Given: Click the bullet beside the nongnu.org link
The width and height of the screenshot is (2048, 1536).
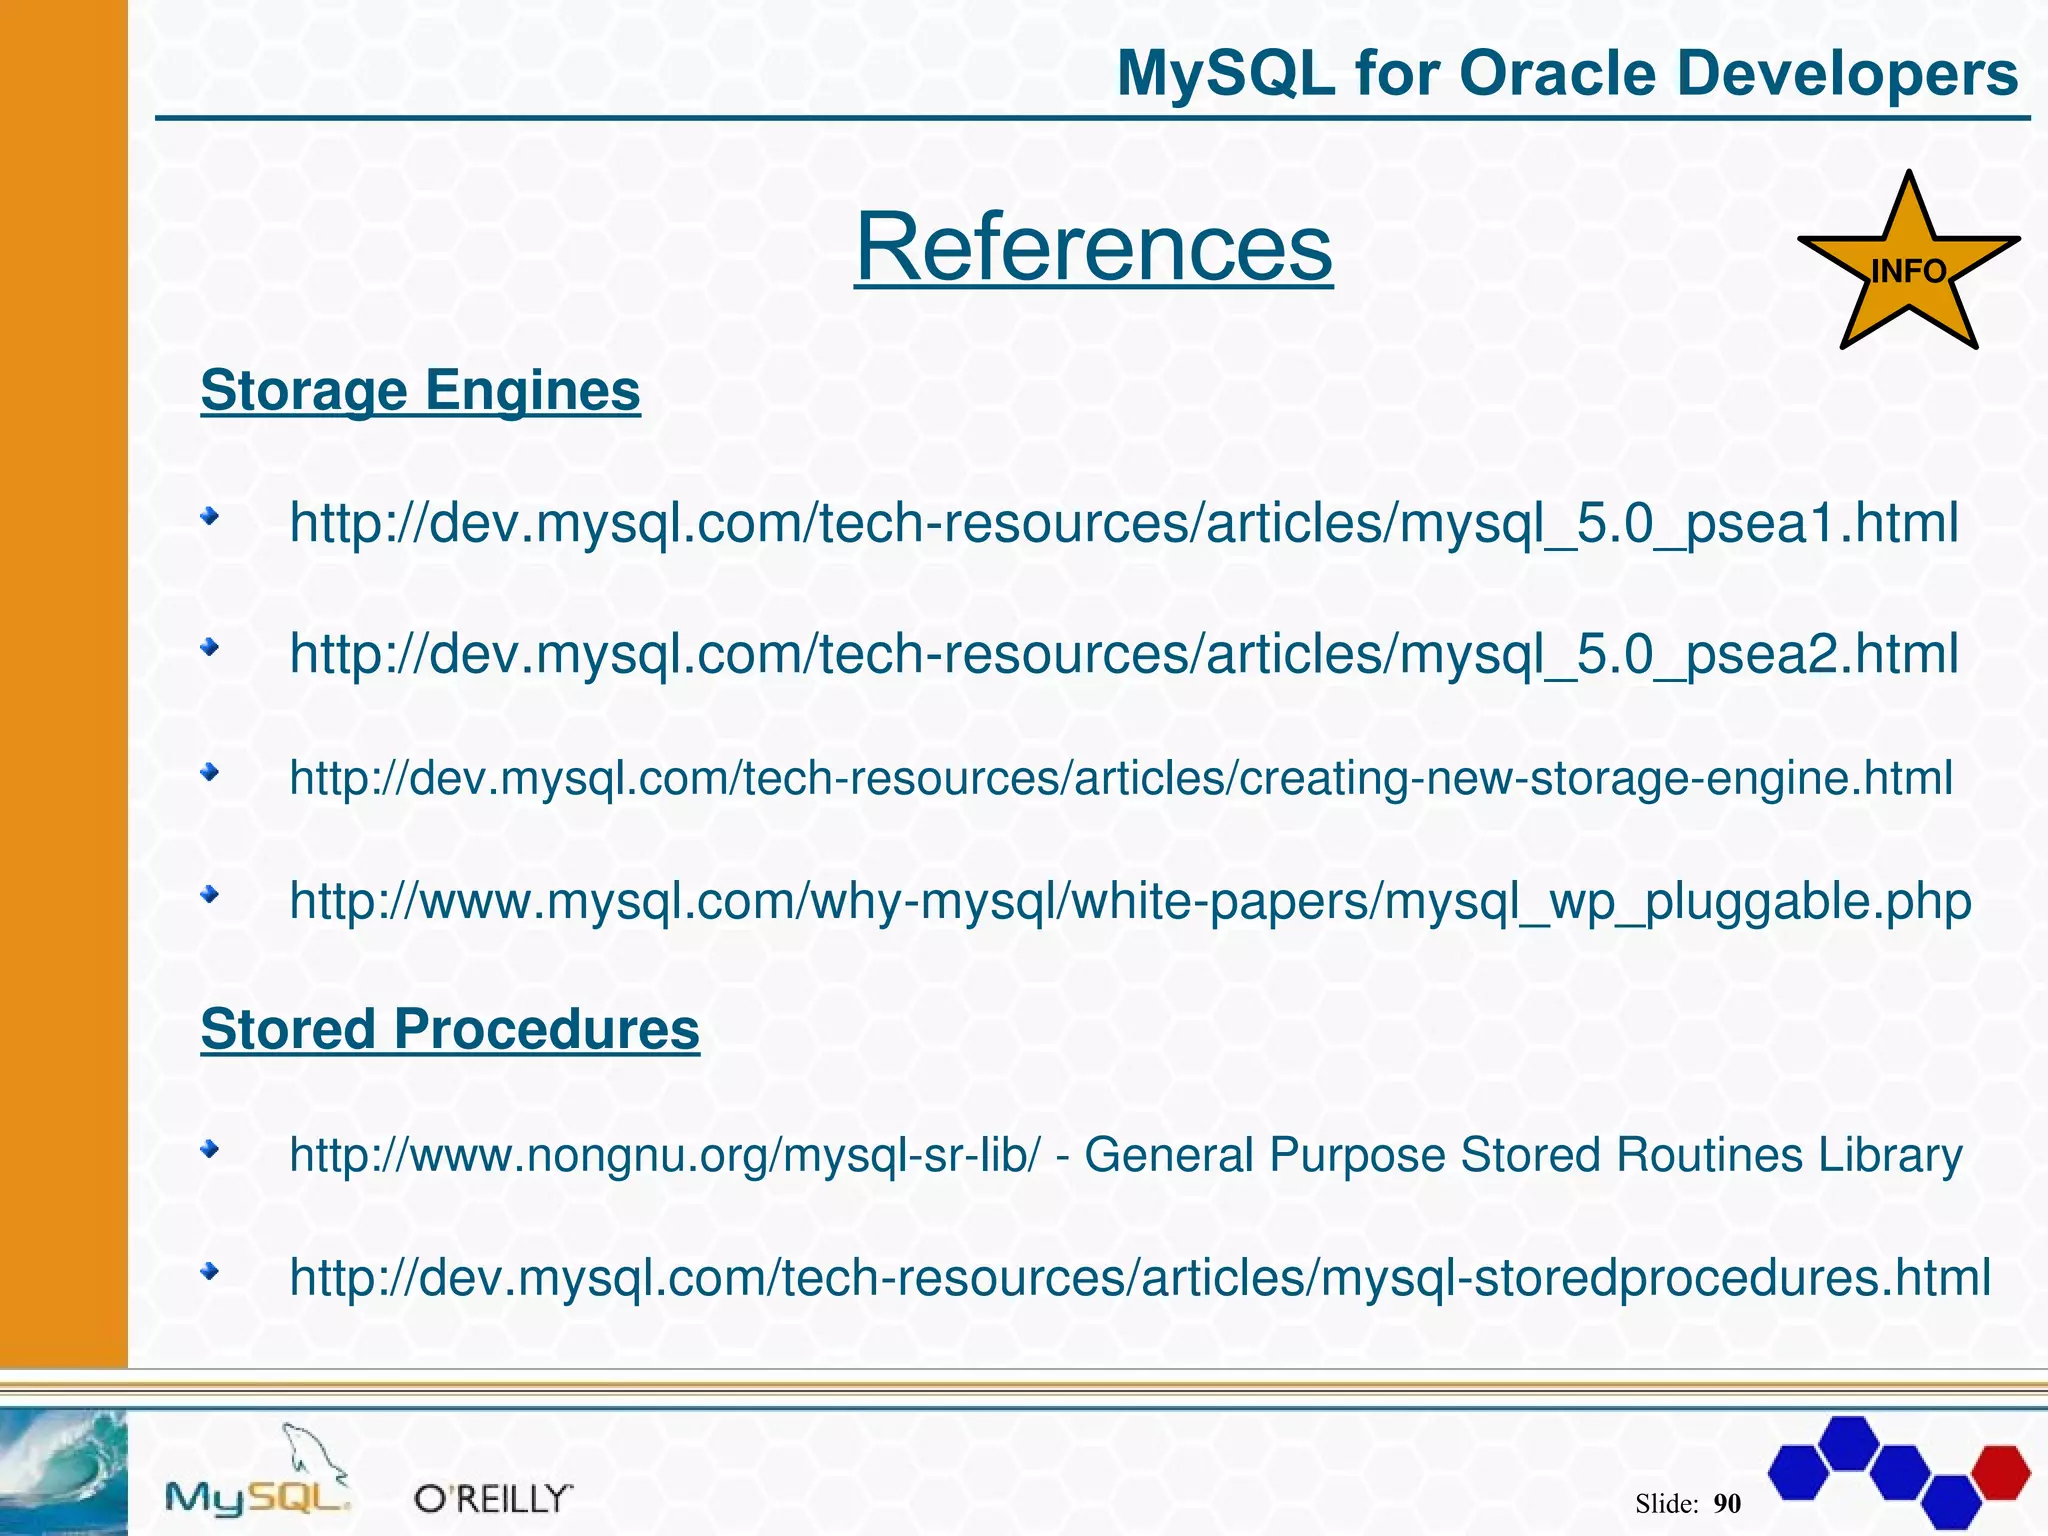Looking at the screenshot, I should (x=210, y=1150).
